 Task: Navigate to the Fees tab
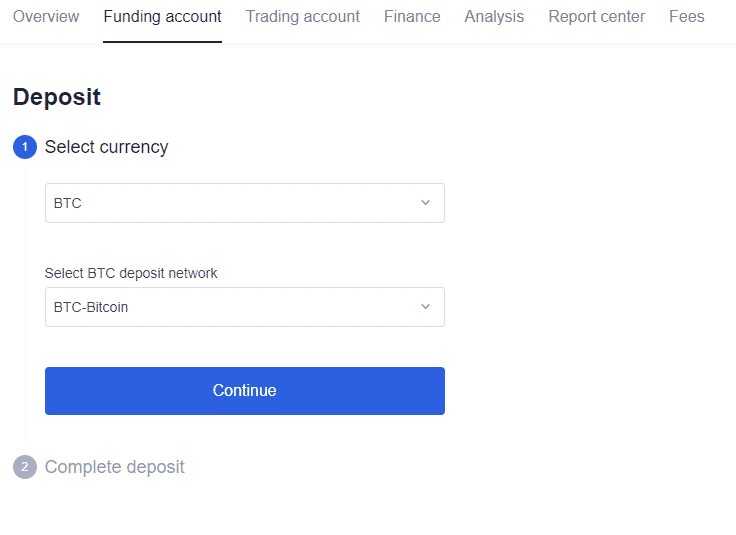(686, 17)
